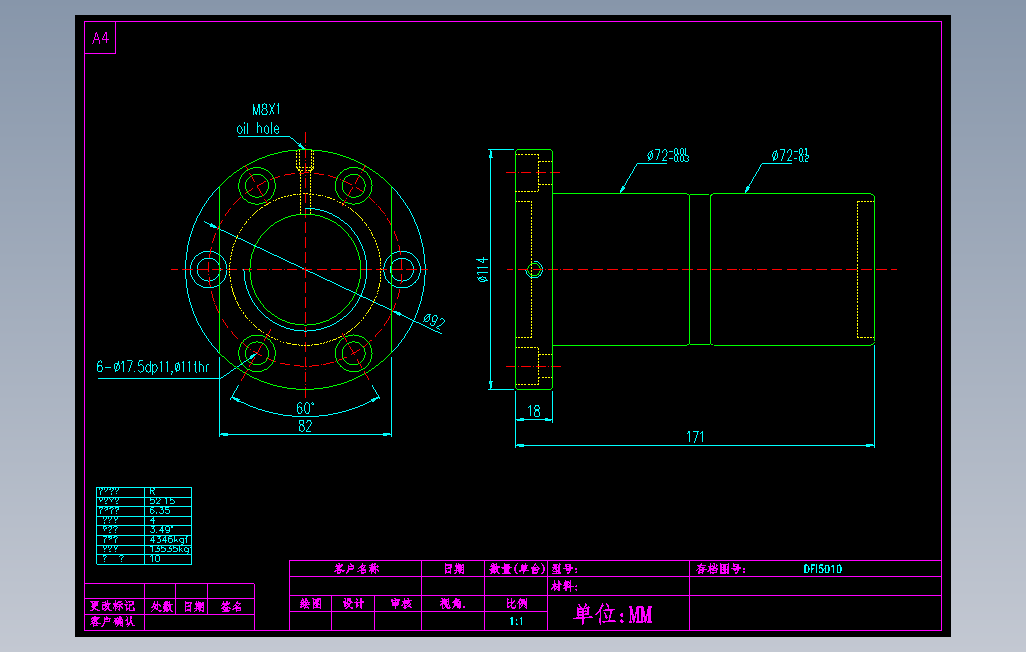Select the M8X1 thread annotation

tap(266, 109)
